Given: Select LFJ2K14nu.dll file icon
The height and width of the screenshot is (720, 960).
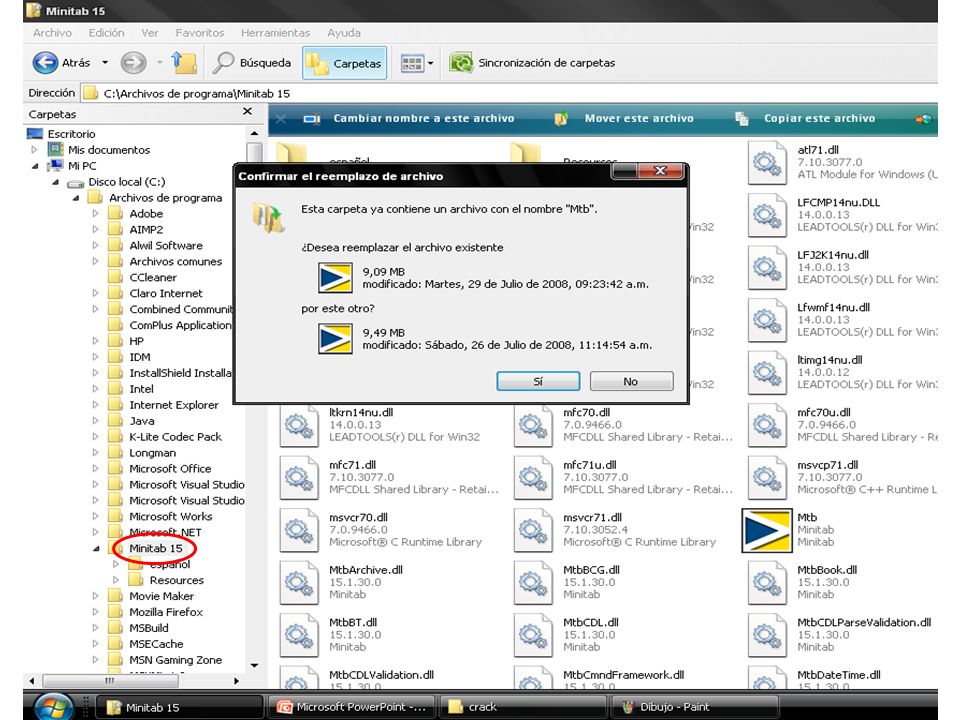Looking at the screenshot, I should click(x=767, y=268).
